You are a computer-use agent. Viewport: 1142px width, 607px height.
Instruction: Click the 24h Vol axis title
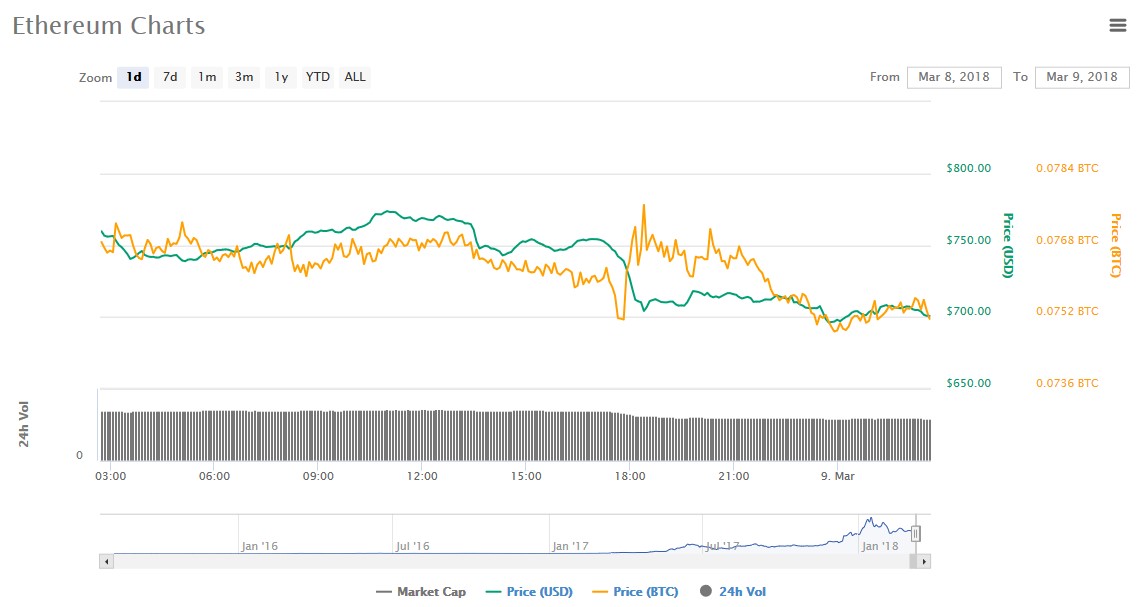(24, 424)
